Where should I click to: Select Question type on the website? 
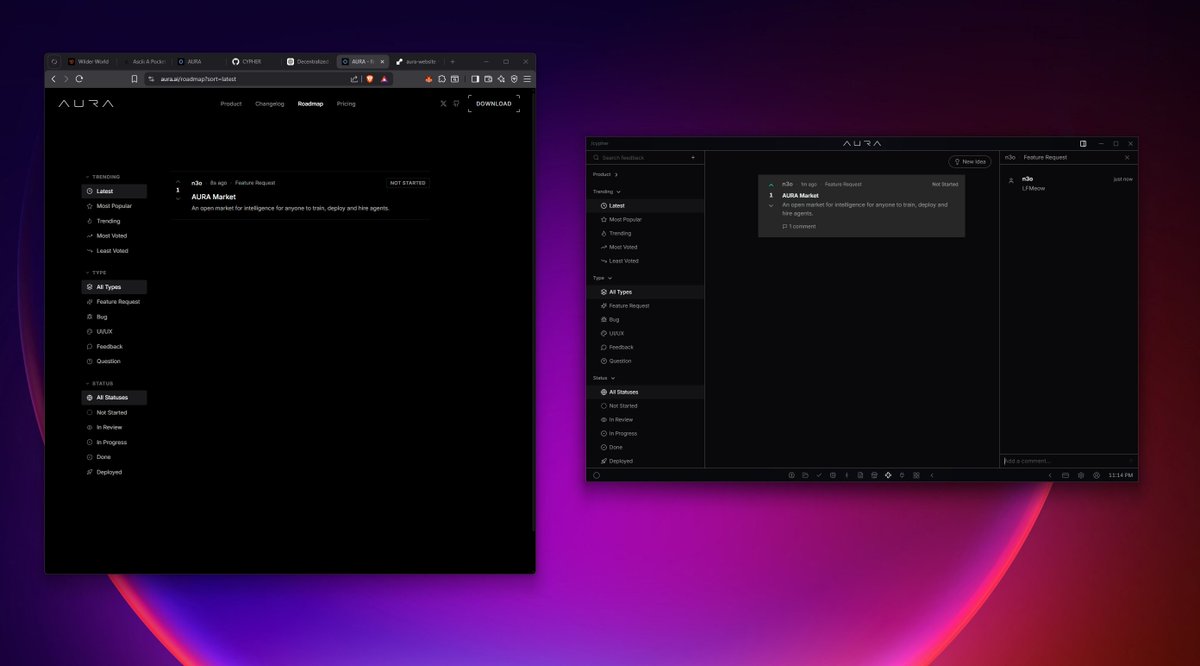click(114, 361)
